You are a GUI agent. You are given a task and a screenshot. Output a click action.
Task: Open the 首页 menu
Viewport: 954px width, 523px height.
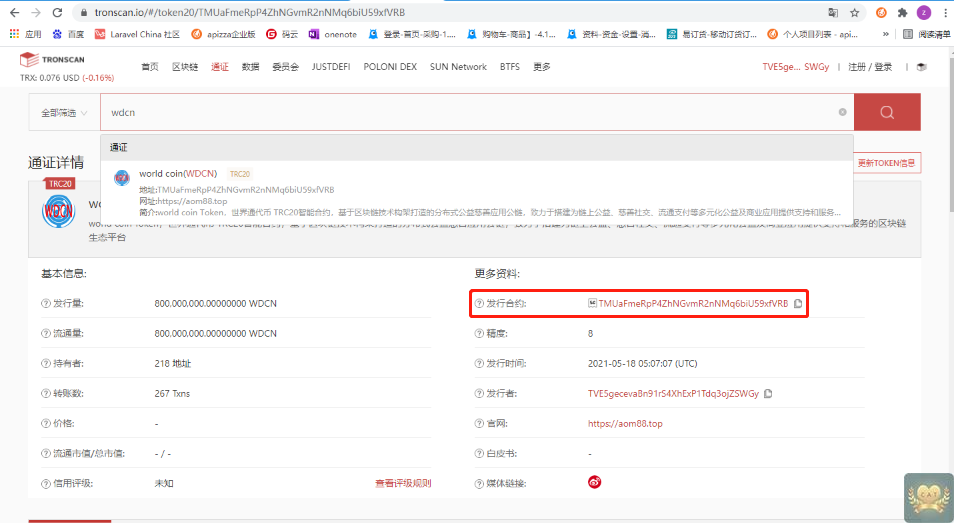click(x=150, y=67)
